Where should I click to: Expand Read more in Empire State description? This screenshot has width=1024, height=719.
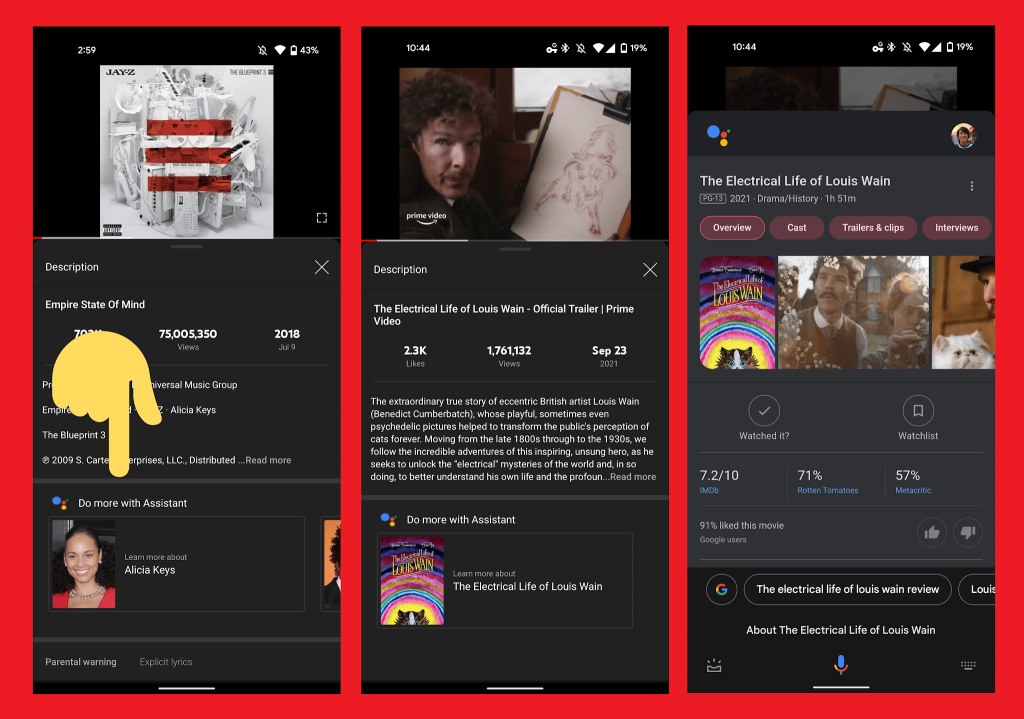point(268,460)
